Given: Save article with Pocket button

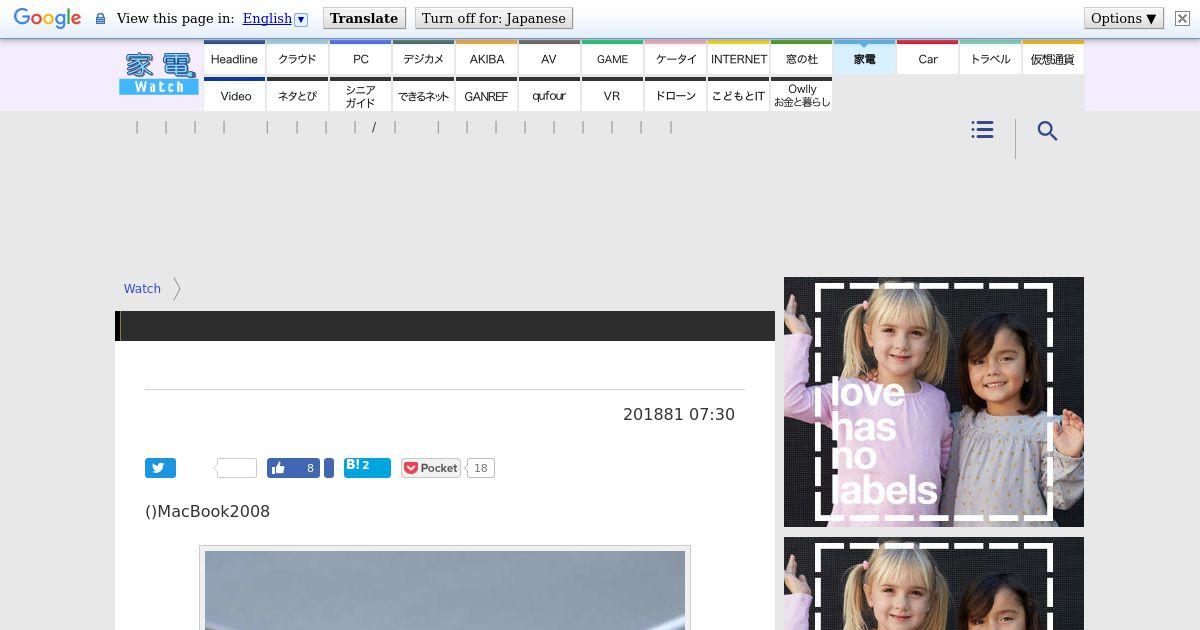Looking at the screenshot, I should [x=430, y=468].
